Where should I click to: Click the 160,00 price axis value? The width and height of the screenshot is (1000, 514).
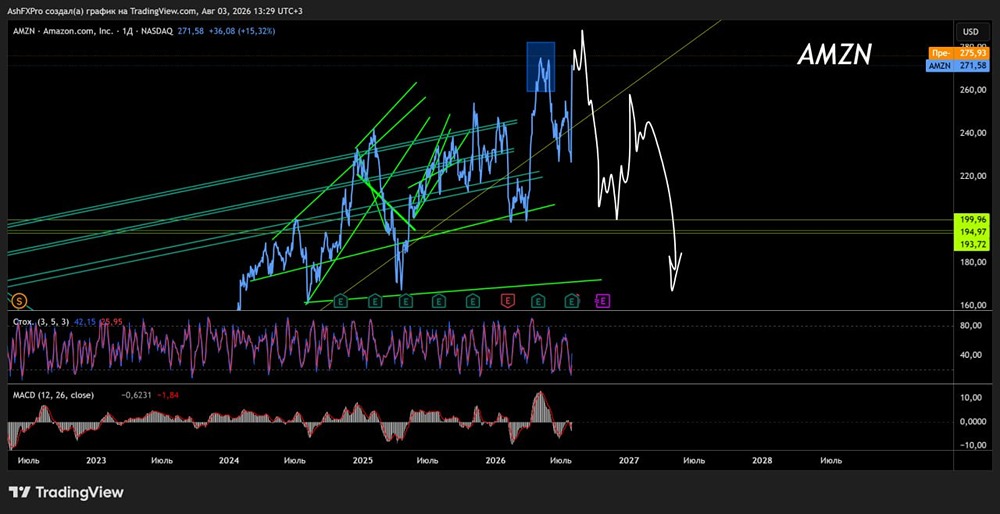[x=971, y=305]
